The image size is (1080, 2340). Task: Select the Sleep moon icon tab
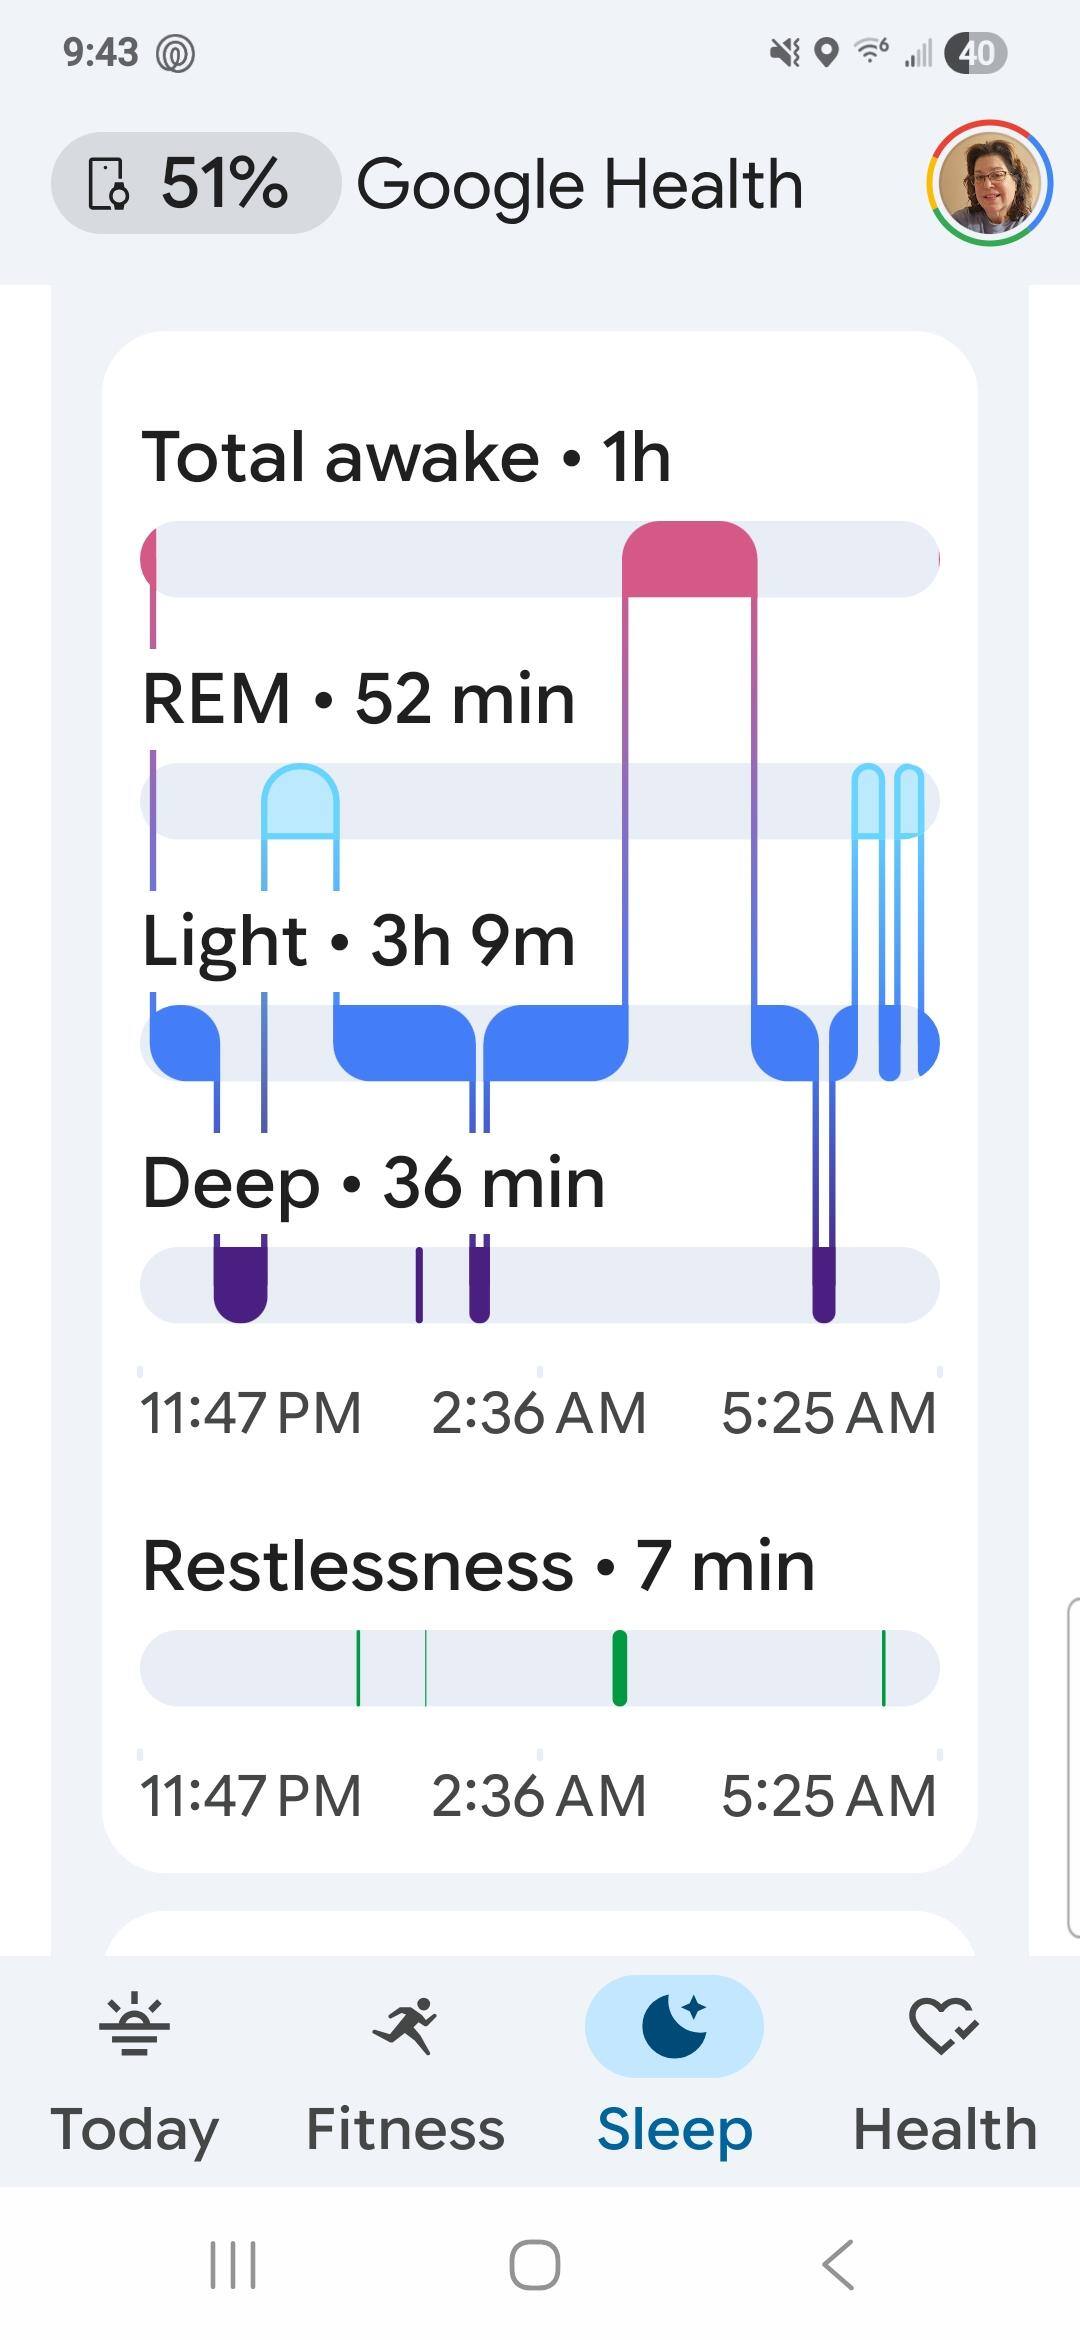[674, 2072]
